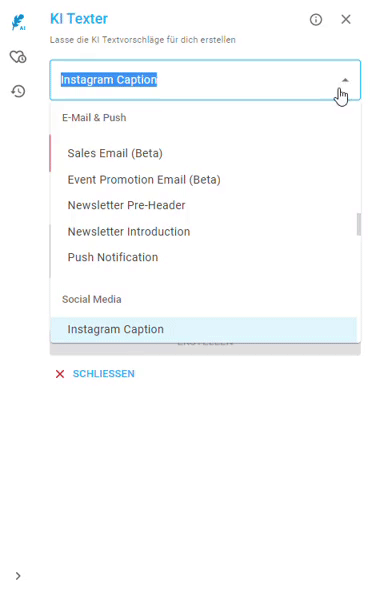370x592 pixels.
Task: Expand the sidebar with bottom chevron
Action: (x=18, y=576)
